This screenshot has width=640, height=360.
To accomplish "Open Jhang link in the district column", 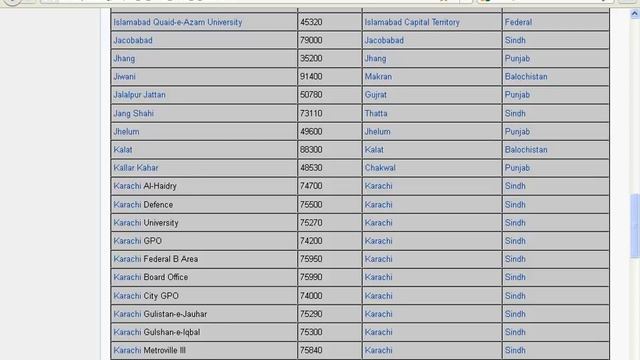I will click(375, 58).
